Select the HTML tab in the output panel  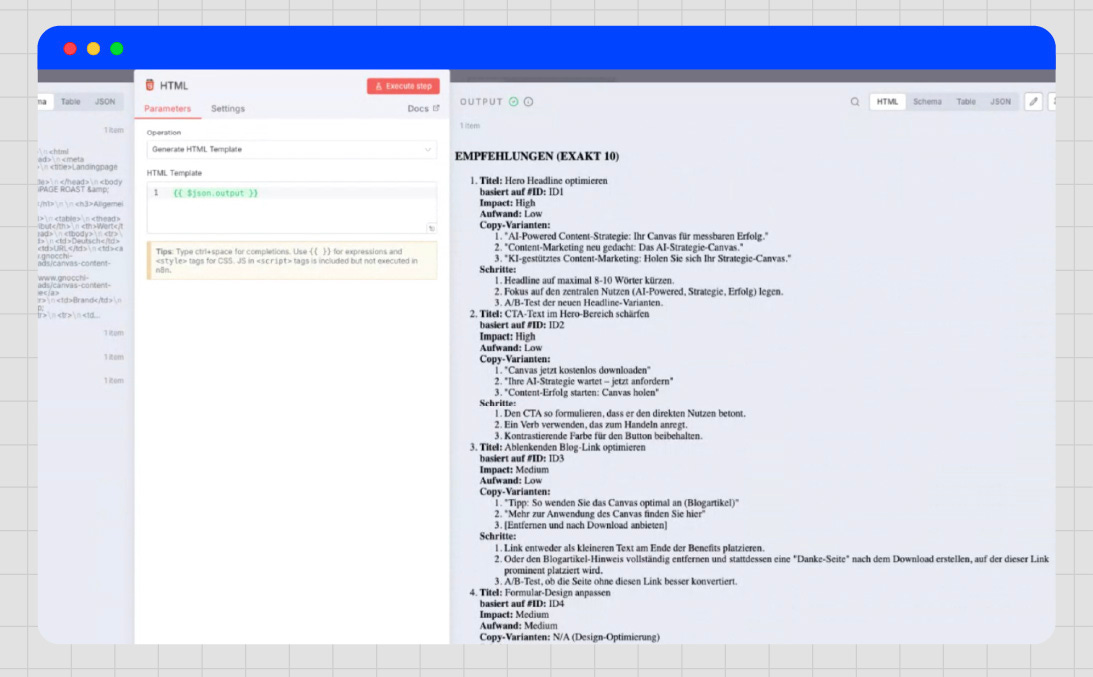(x=888, y=101)
